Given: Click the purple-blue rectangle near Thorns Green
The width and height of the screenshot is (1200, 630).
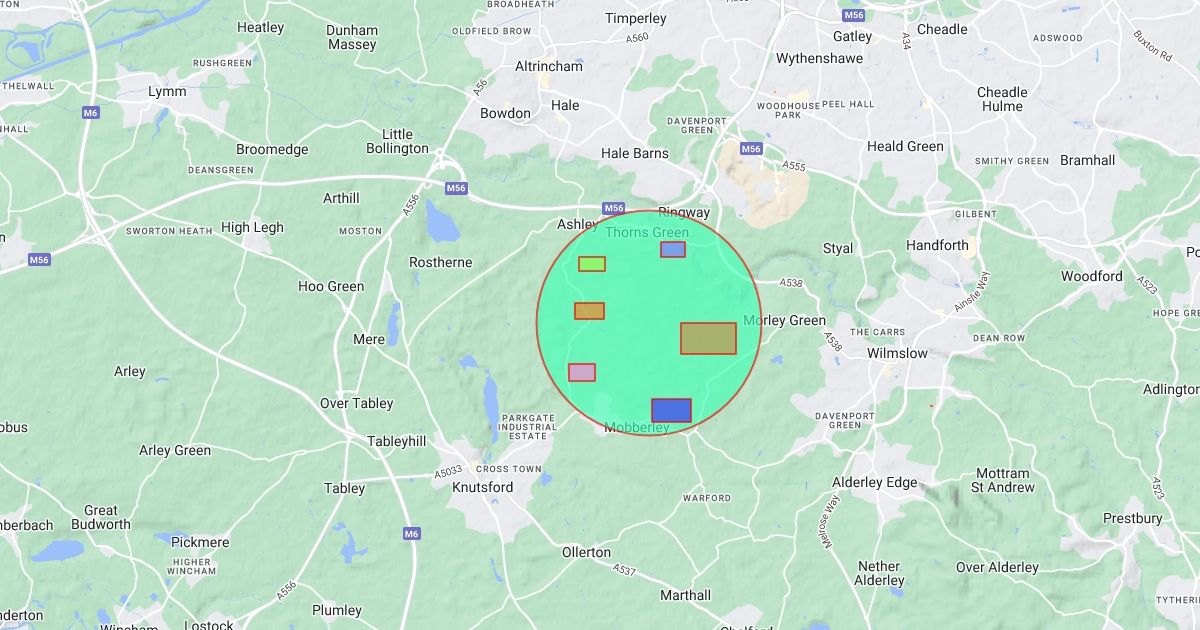Looking at the screenshot, I should 673,249.
